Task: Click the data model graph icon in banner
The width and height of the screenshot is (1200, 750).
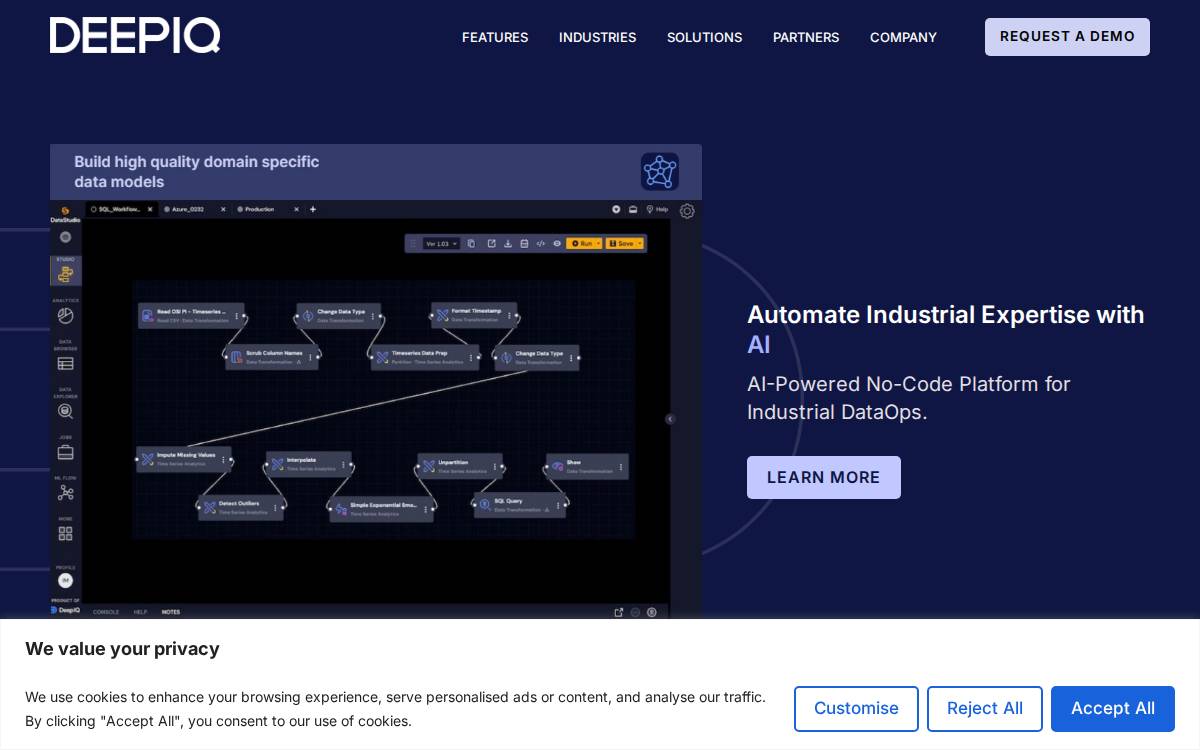Action: coord(660,172)
